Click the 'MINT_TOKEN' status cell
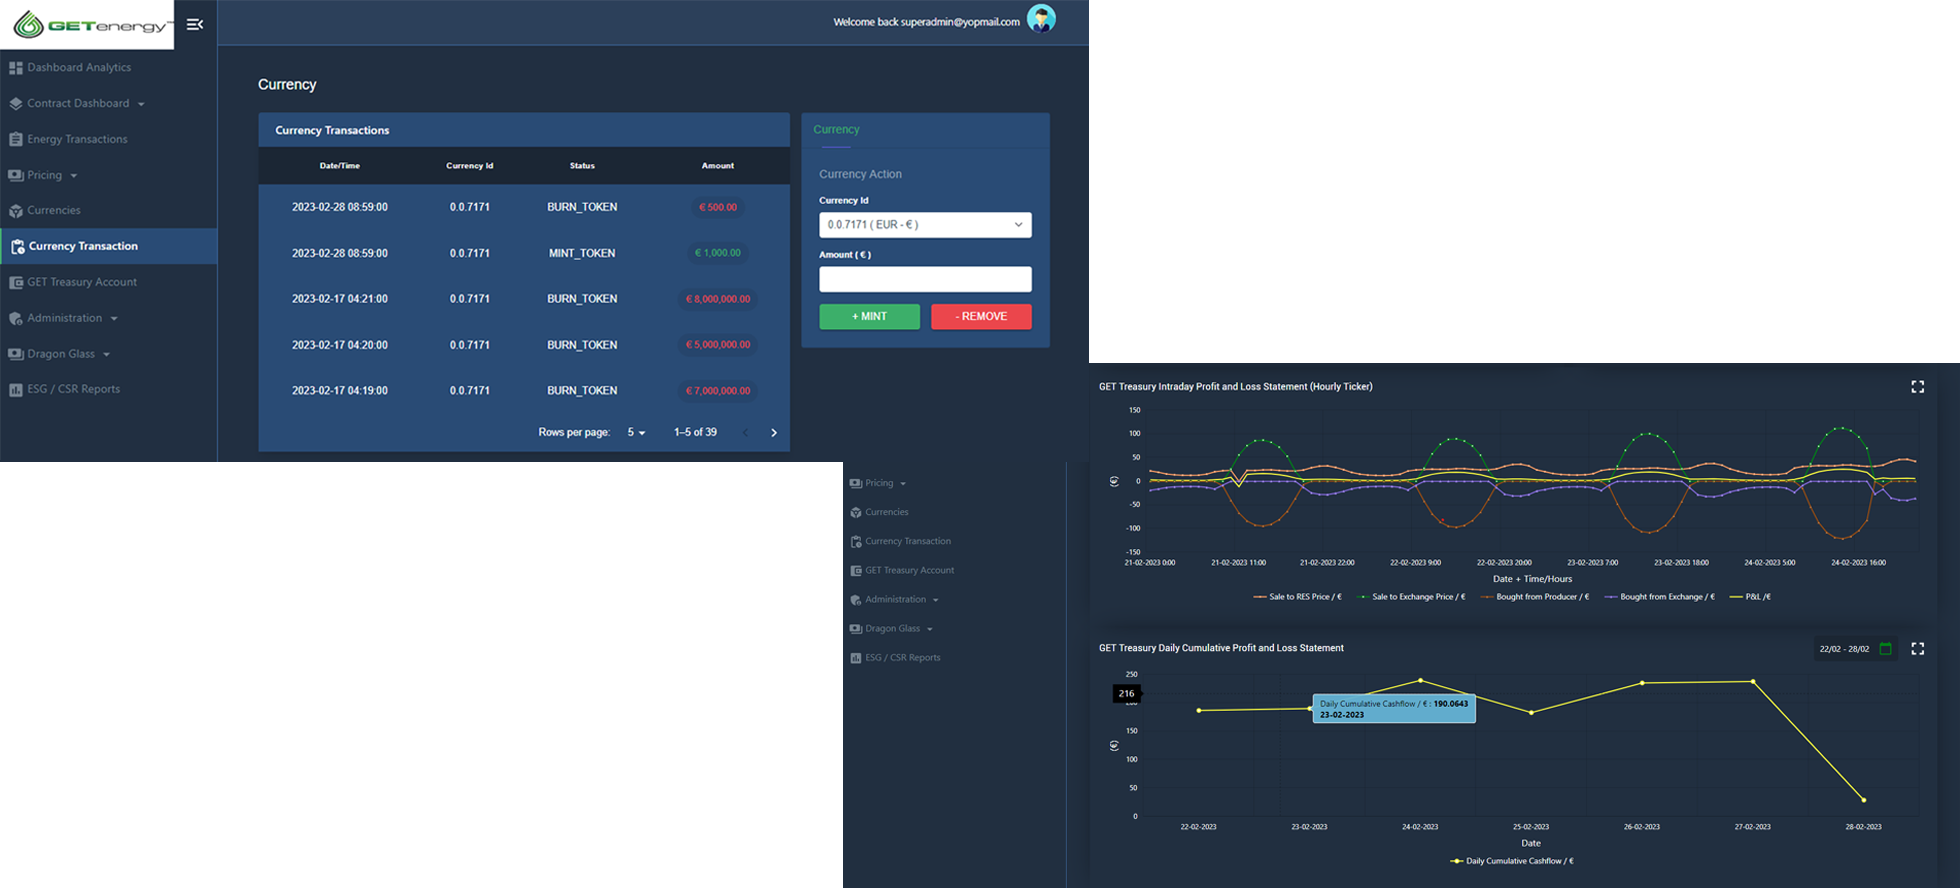1960x888 pixels. [x=582, y=254]
